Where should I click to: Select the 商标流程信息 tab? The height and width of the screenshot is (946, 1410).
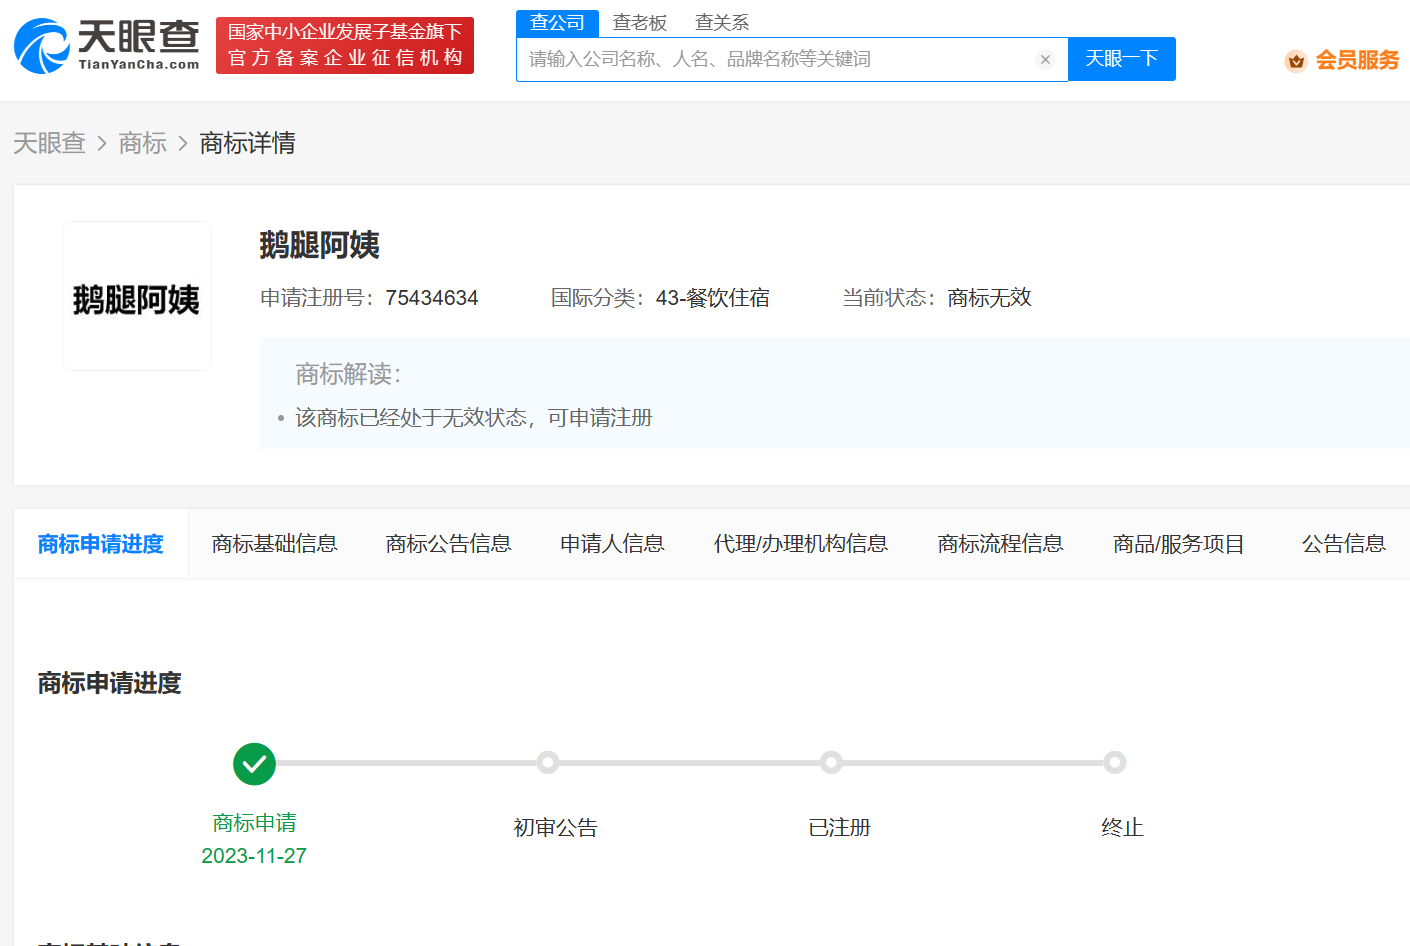(1000, 544)
